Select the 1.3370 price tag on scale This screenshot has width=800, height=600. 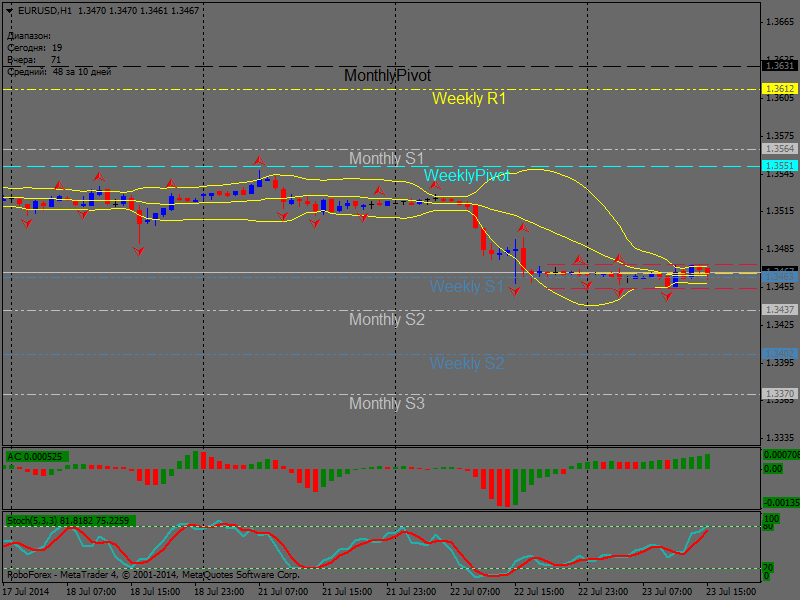click(779, 394)
